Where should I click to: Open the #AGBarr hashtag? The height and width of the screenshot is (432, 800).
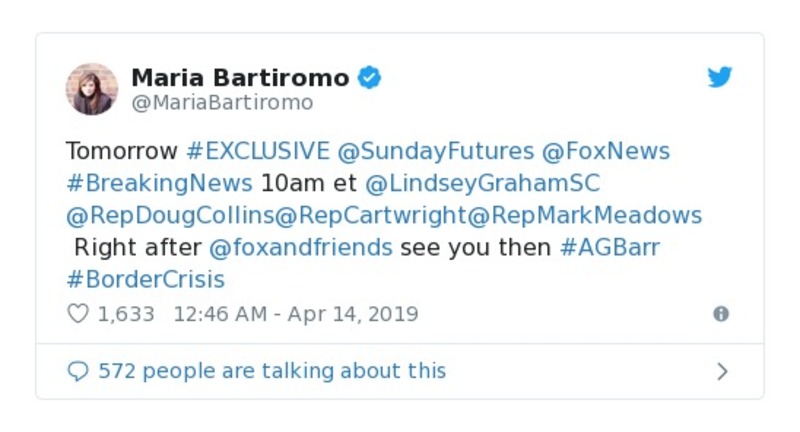[610, 247]
